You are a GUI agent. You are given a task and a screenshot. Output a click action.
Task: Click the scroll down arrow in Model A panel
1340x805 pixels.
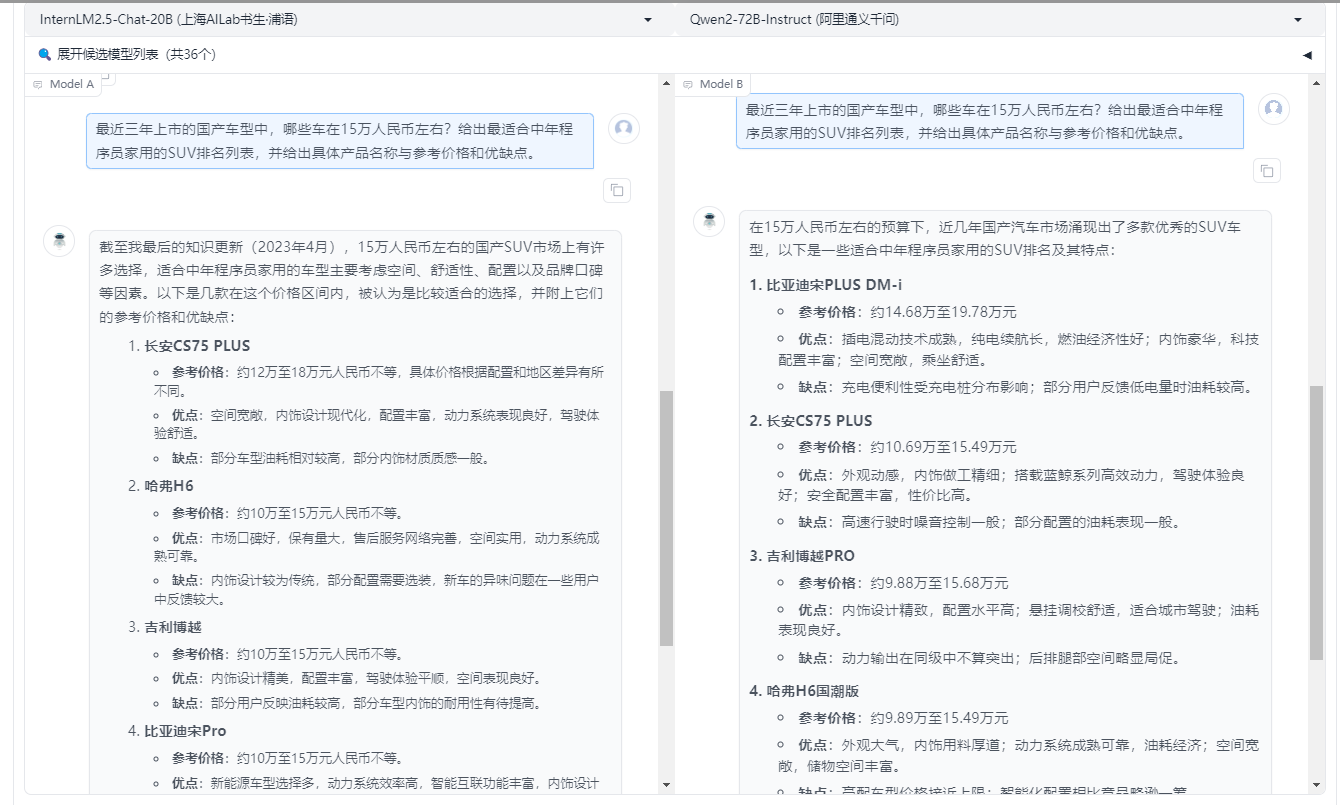coord(666,785)
